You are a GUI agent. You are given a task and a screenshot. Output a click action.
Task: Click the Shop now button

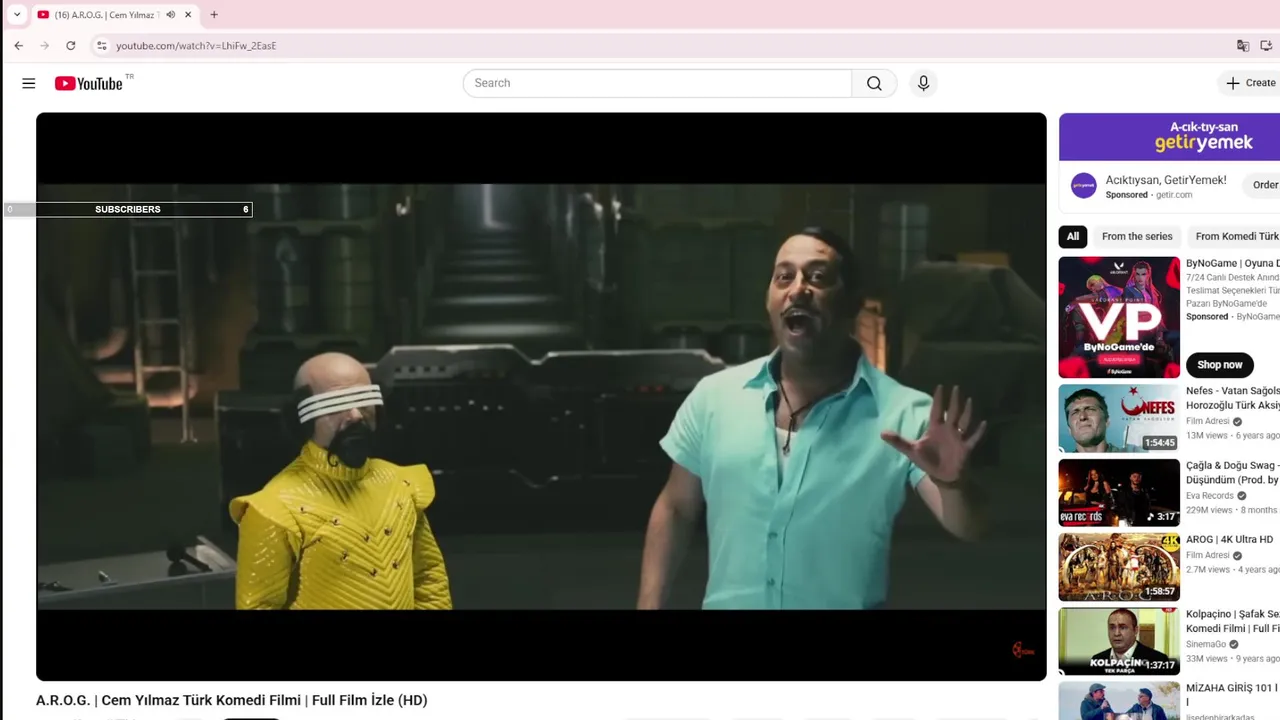click(x=1219, y=365)
